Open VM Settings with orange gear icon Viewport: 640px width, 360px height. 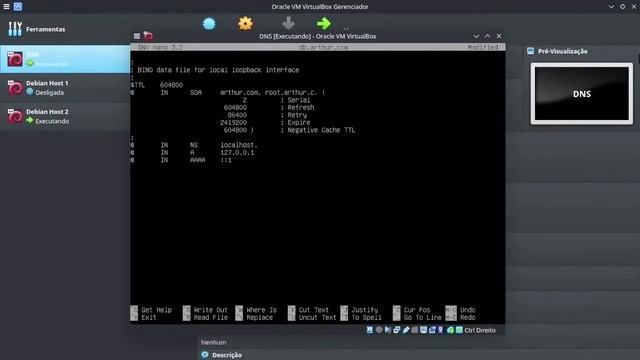pos(245,24)
